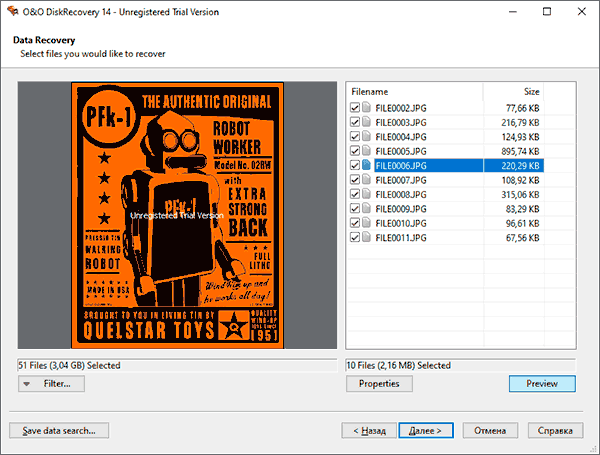The image size is (600, 455).
Task: Click the file icon beside FILE0005.JPG
Action: pos(367,151)
